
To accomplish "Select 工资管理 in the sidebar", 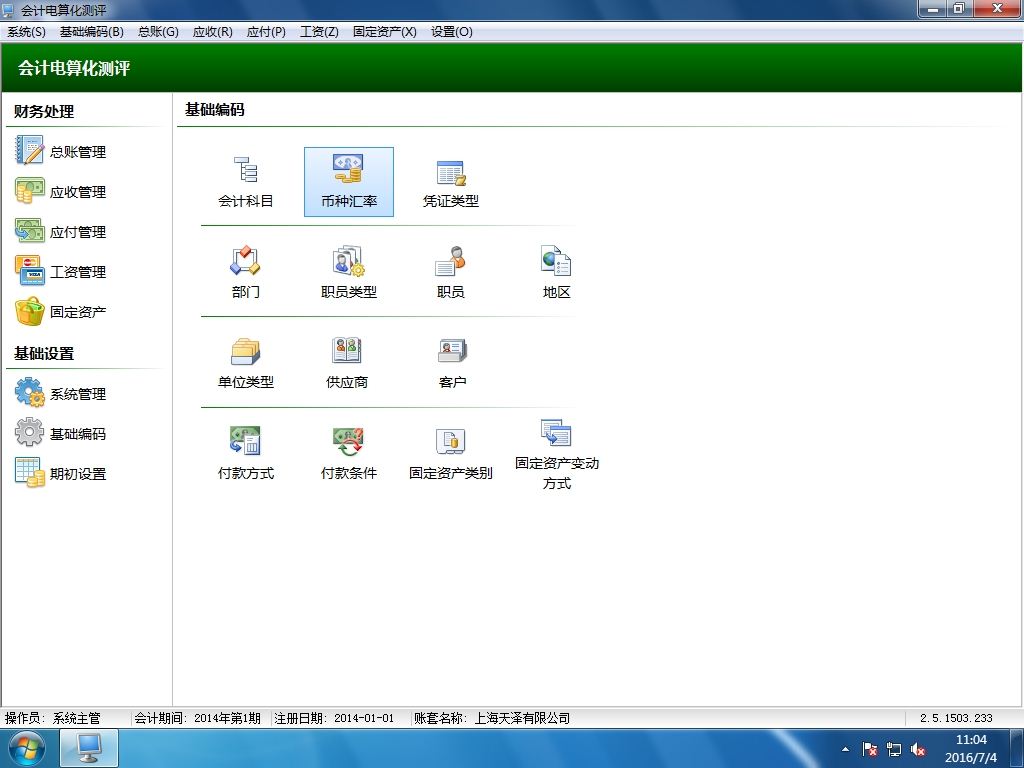I will click(x=61, y=271).
